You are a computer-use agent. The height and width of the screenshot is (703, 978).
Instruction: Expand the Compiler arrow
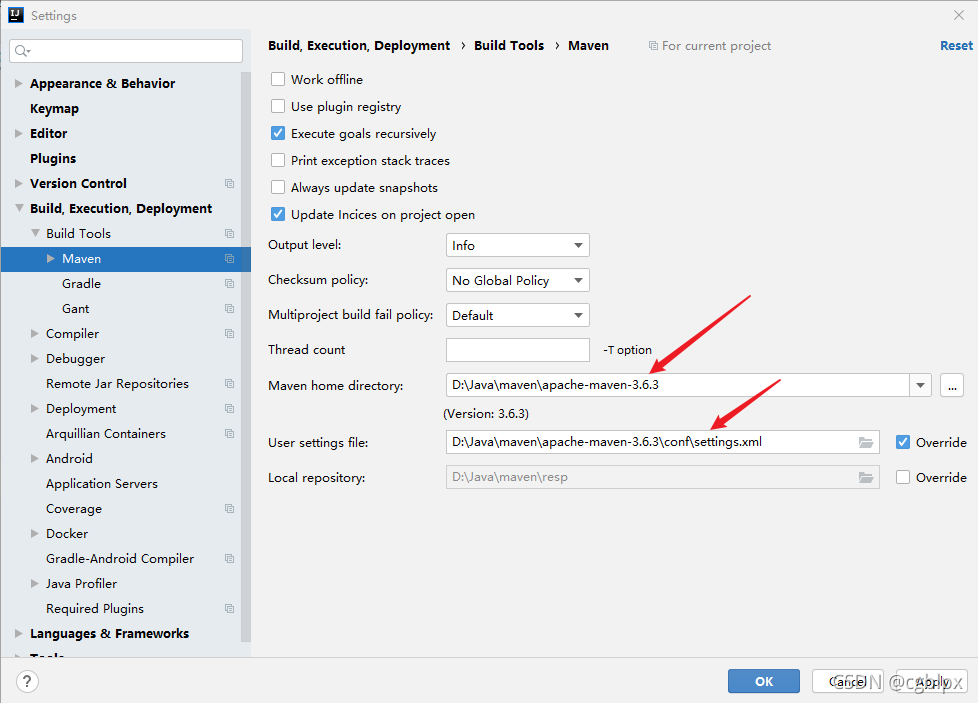pyautogui.click(x=35, y=333)
